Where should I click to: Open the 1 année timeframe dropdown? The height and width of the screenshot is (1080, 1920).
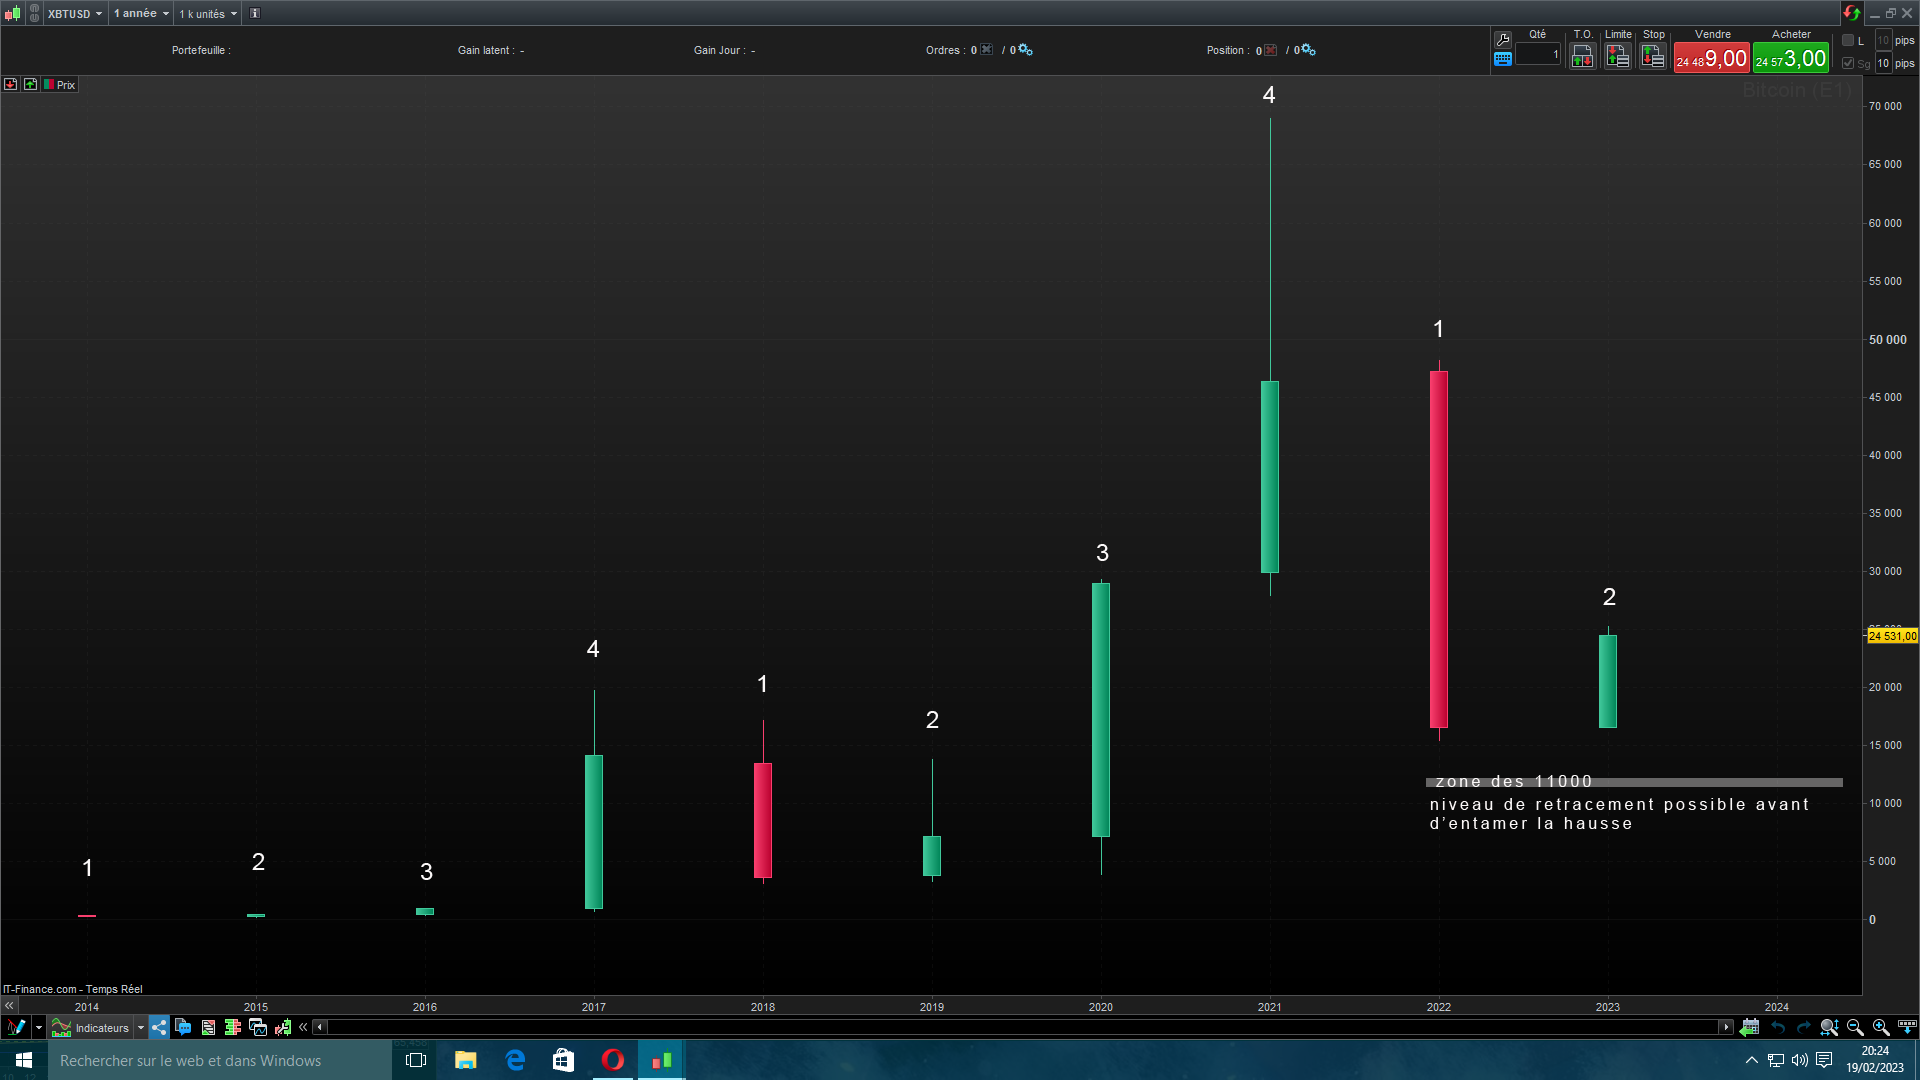141,14
